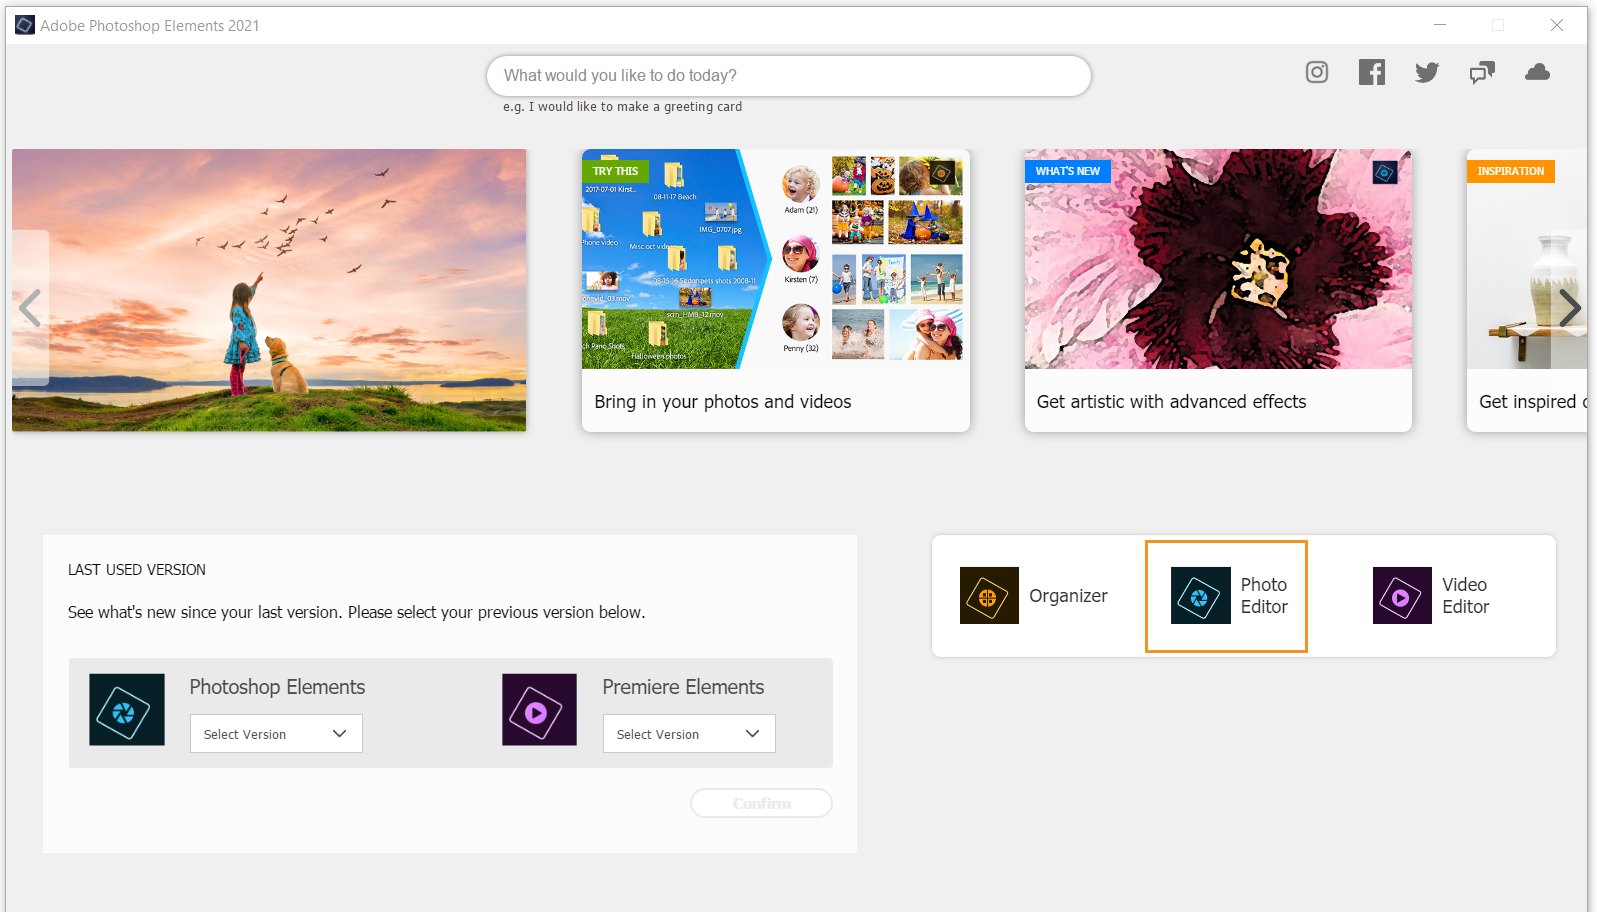The image size is (1597, 912).
Task: Click the Premiere Elements logo icon
Action: (x=539, y=710)
